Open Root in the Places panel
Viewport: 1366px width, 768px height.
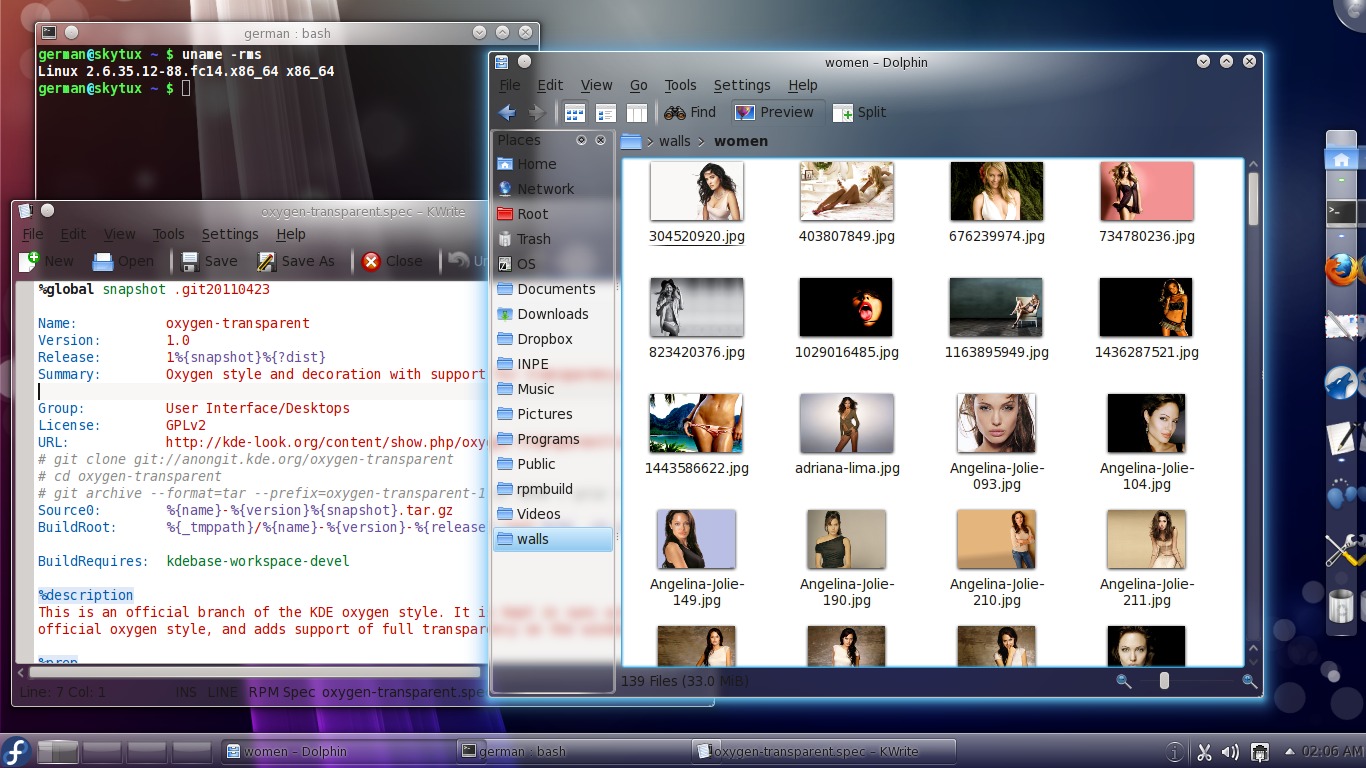pos(553,214)
